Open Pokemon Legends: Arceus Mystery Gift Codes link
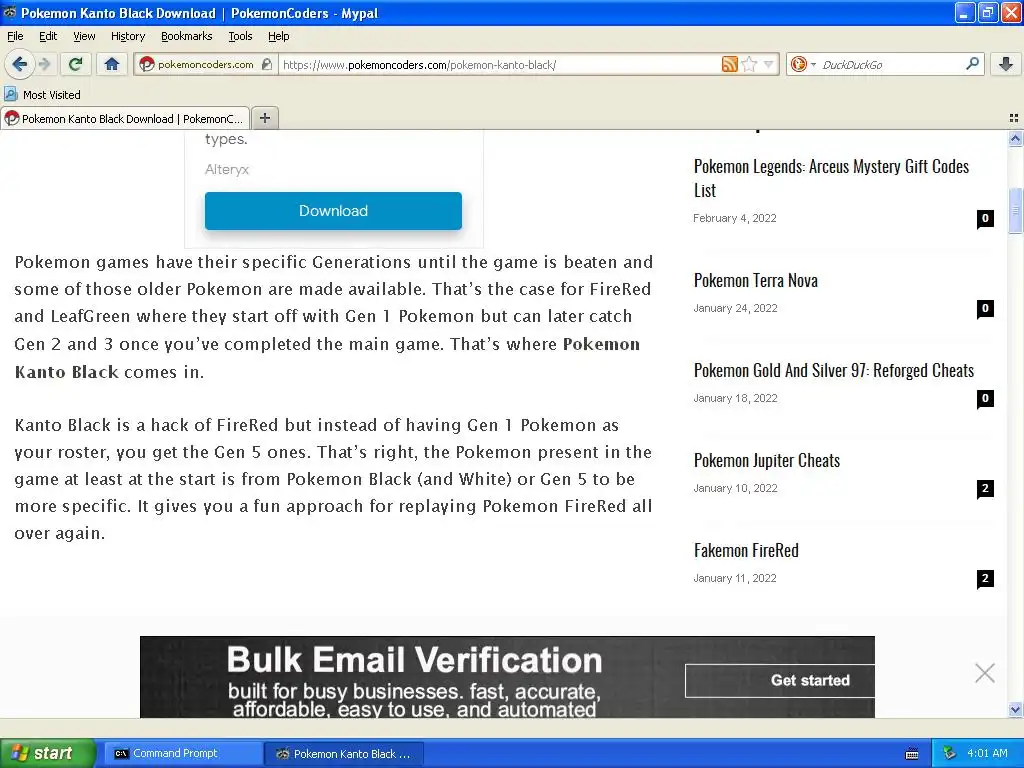The width and height of the screenshot is (1024, 768). (831, 178)
